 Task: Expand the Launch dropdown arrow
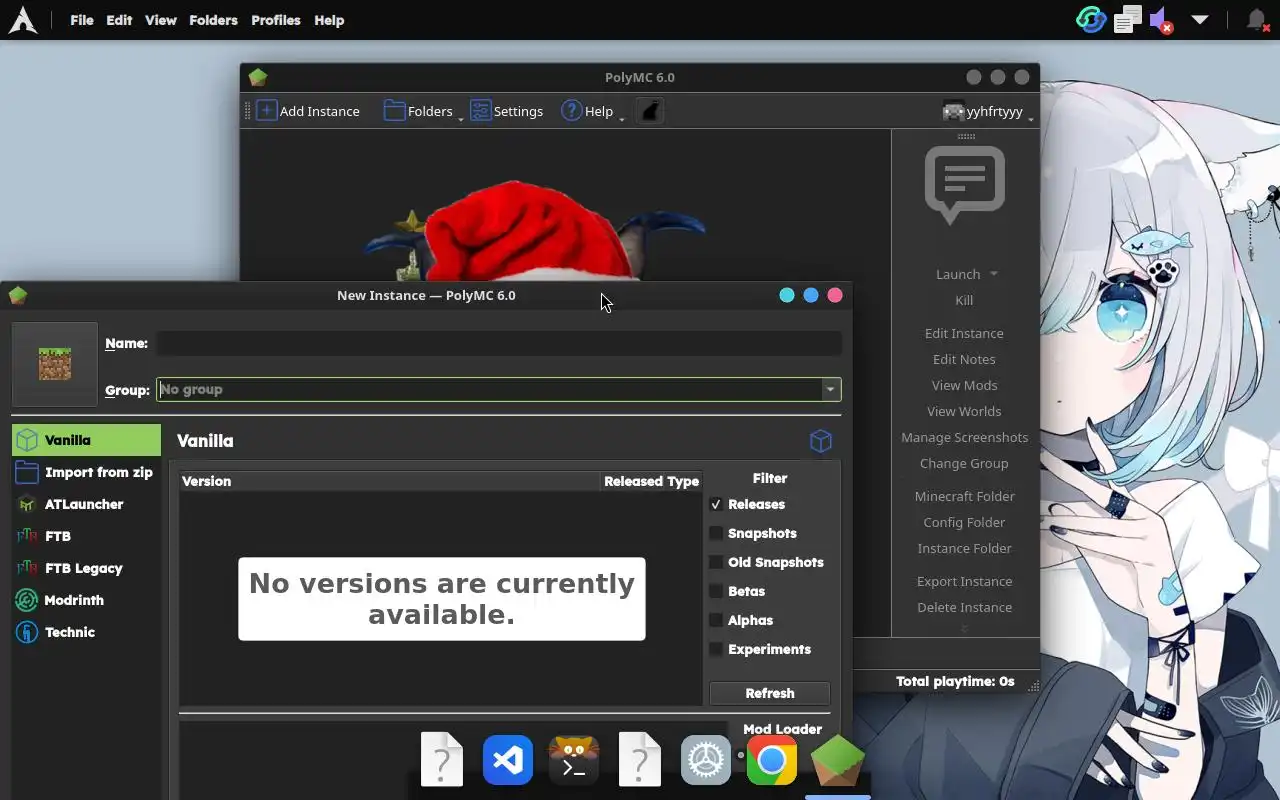pos(994,273)
